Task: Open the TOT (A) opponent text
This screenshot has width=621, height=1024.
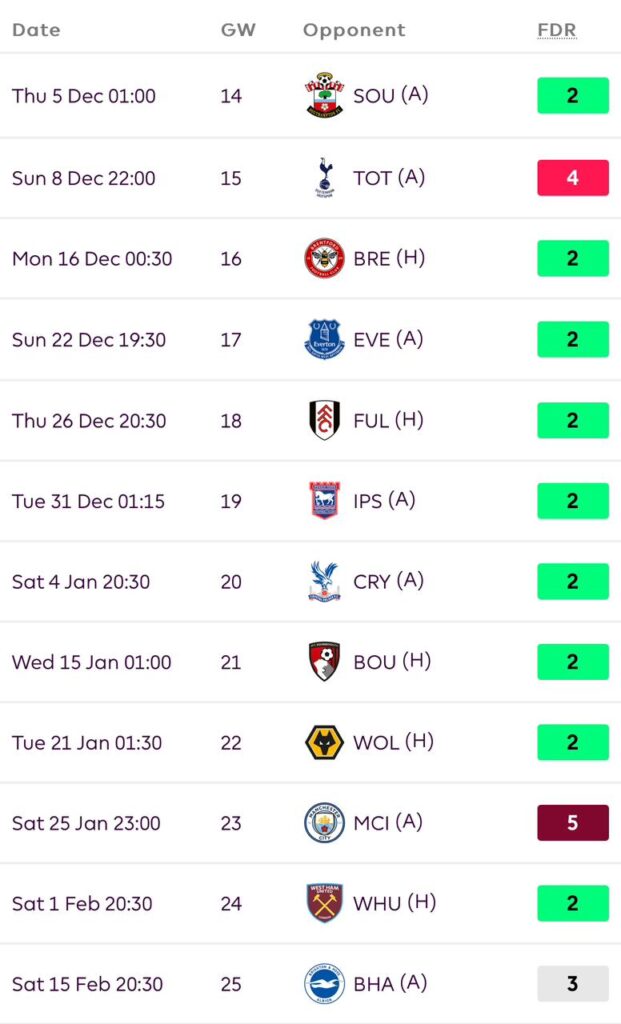Action: tap(389, 178)
